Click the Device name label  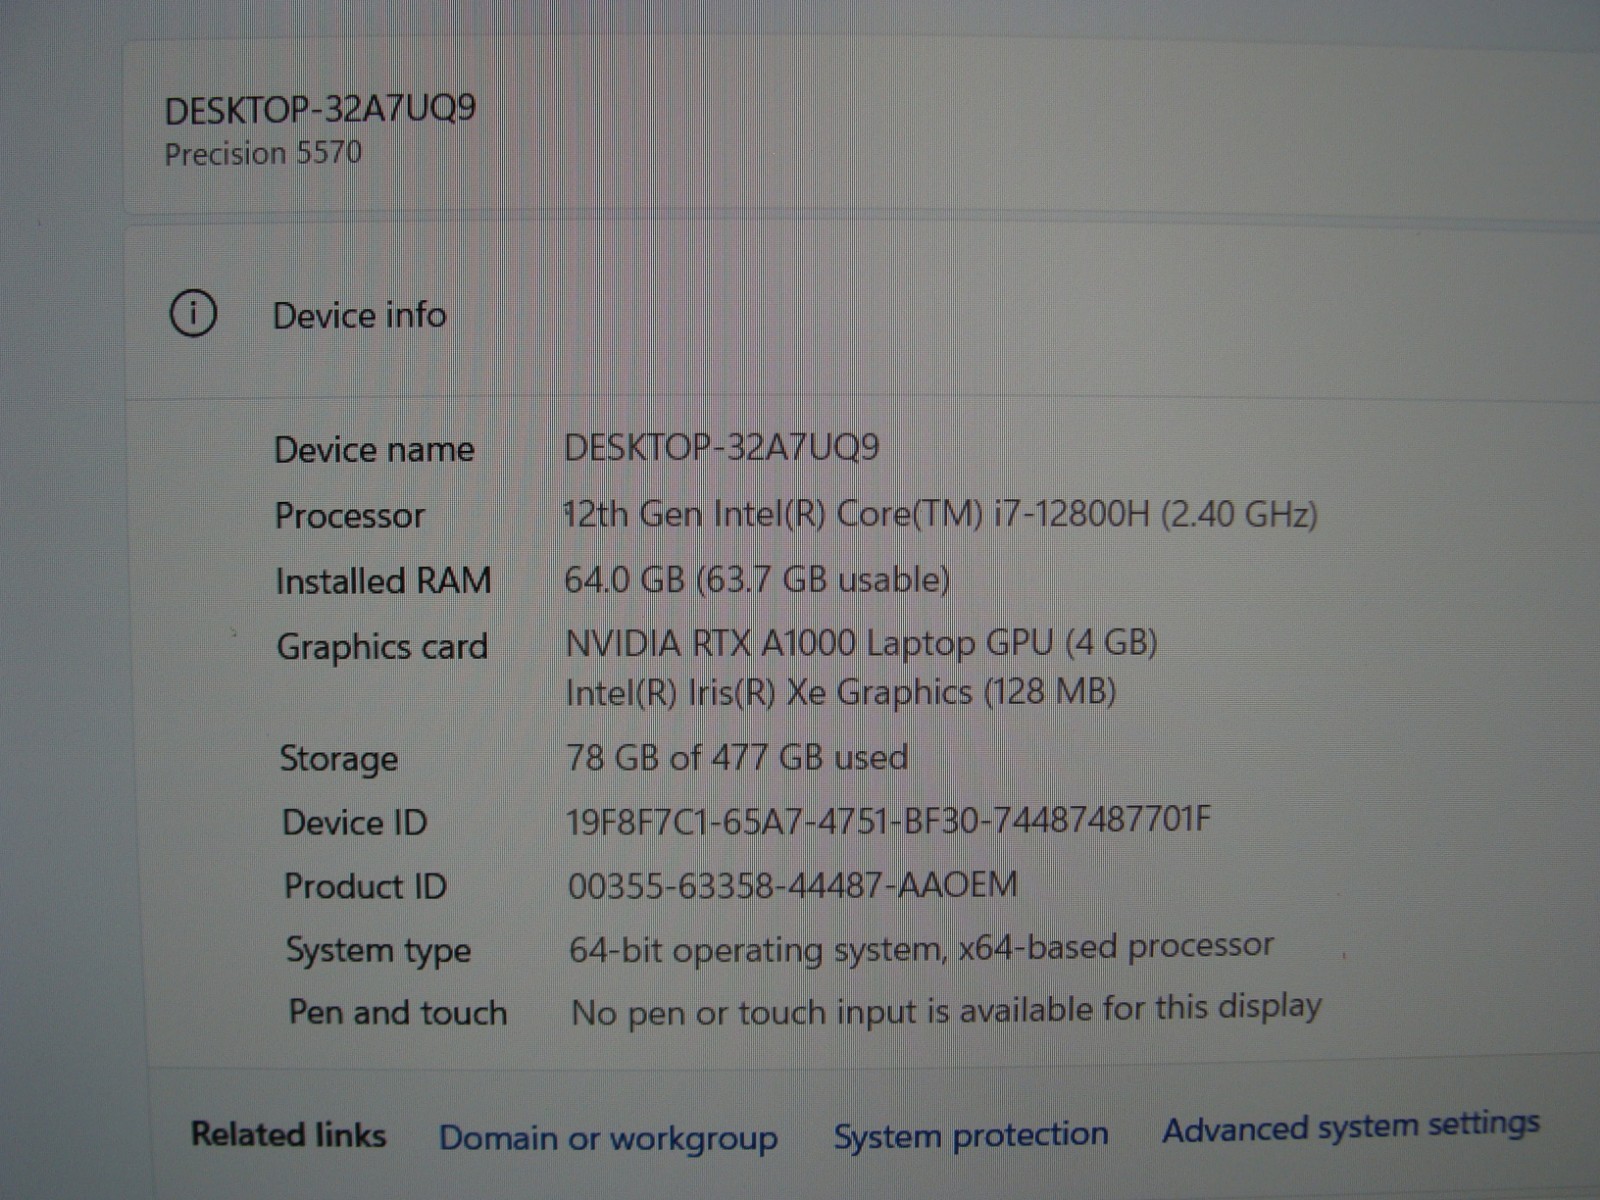click(374, 450)
